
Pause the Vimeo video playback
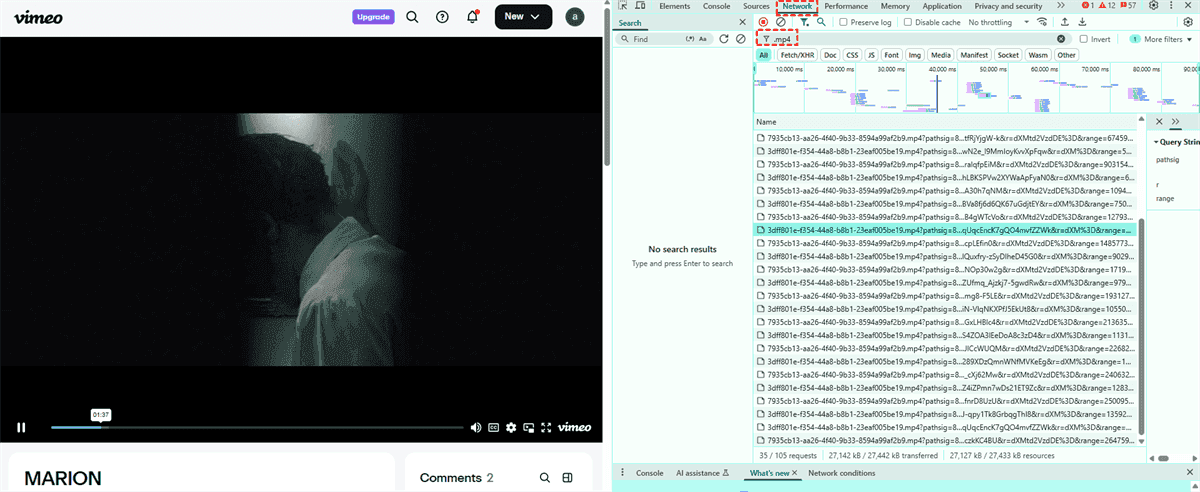tap(21, 427)
